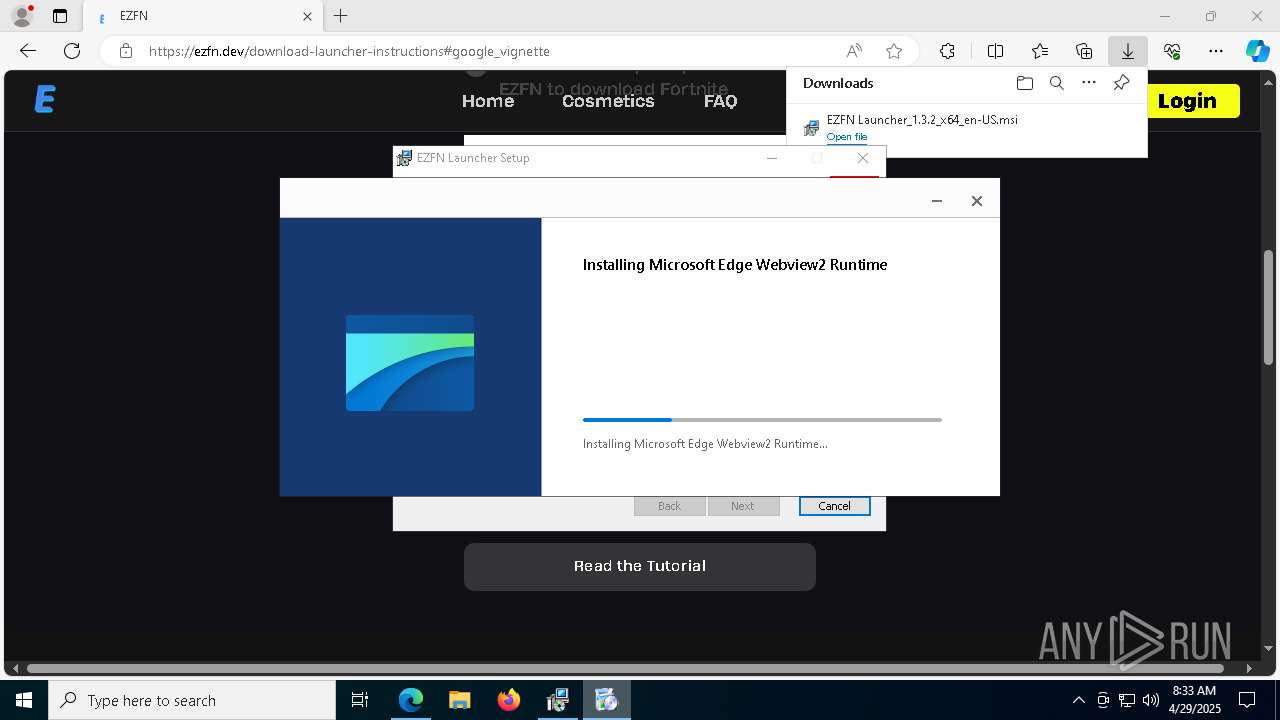Open Browser essentials heart icon
This screenshot has height=720, width=1280.
click(x=1172, y=51)
